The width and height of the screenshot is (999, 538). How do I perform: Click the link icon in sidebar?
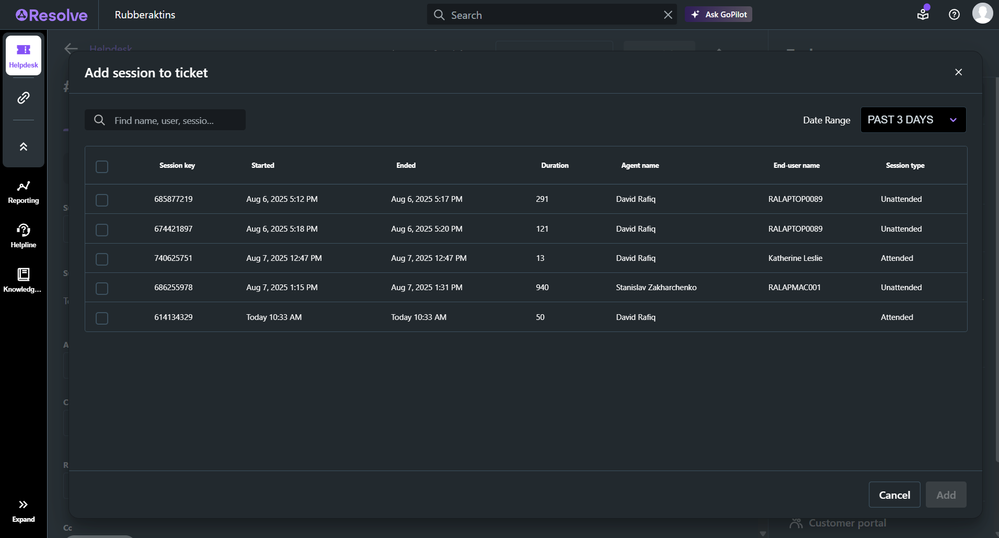(23, 98)
